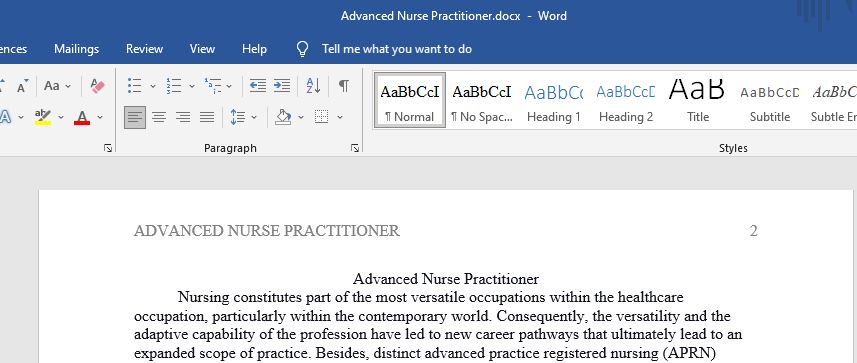This screenshot has height=363, width=857.
Task: Toggle Align Left paragraph alignment
Action: pyautogui.click(x=135, y=117)
